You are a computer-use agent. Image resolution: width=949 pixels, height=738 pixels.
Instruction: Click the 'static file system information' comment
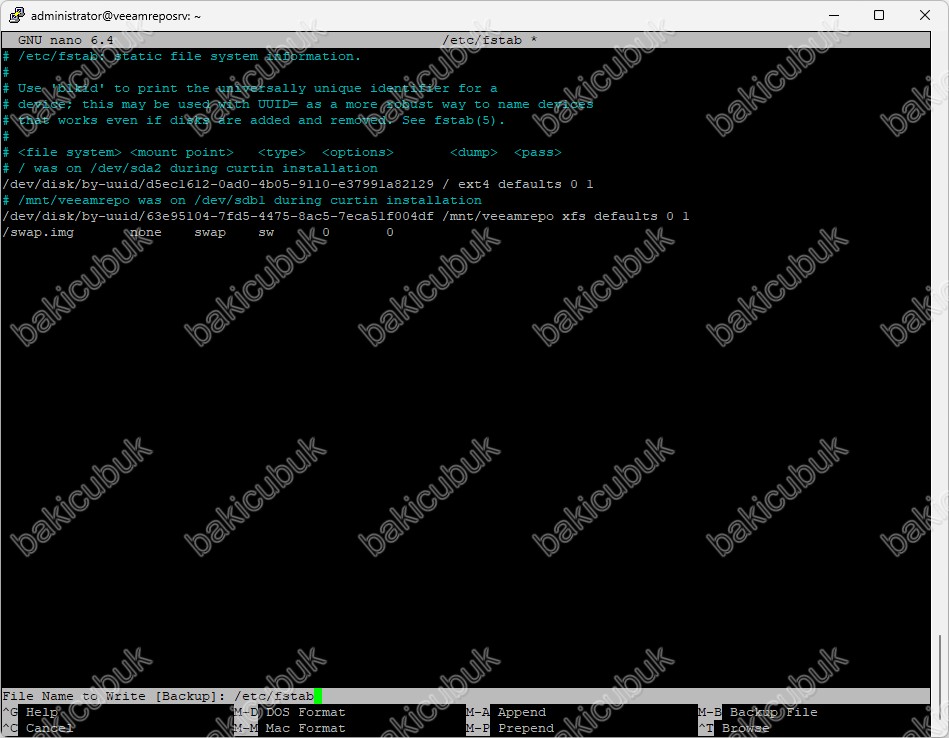(x=182, y=56)
